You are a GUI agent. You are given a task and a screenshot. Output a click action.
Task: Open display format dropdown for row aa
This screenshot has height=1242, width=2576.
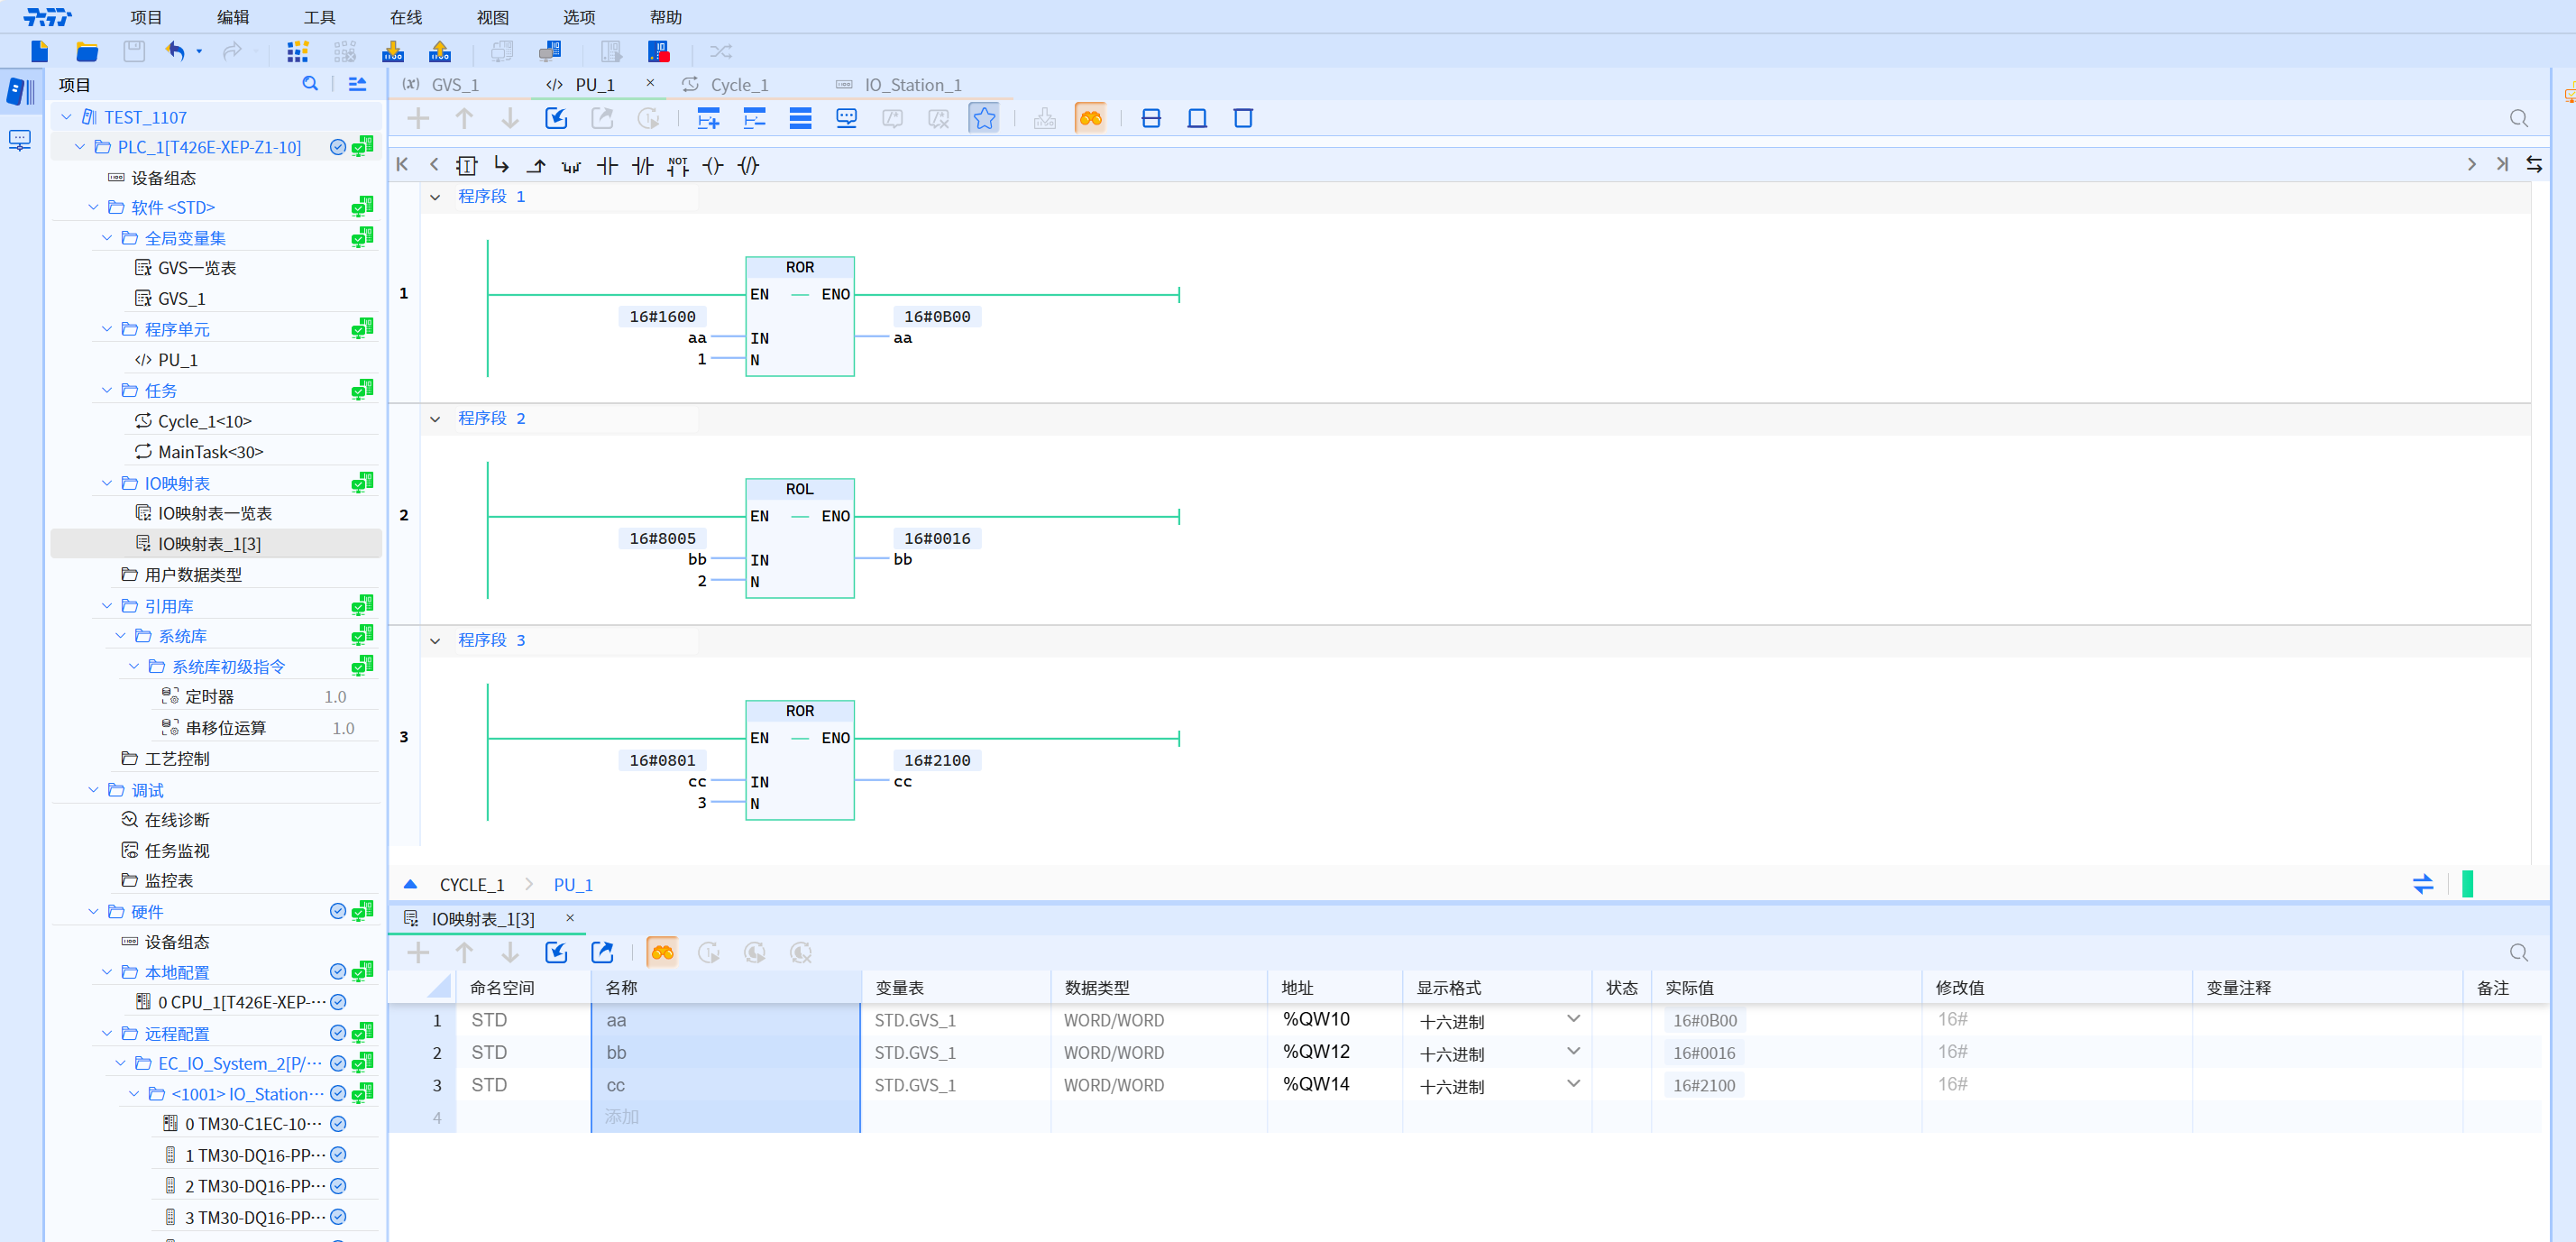pos(1573,1019)
